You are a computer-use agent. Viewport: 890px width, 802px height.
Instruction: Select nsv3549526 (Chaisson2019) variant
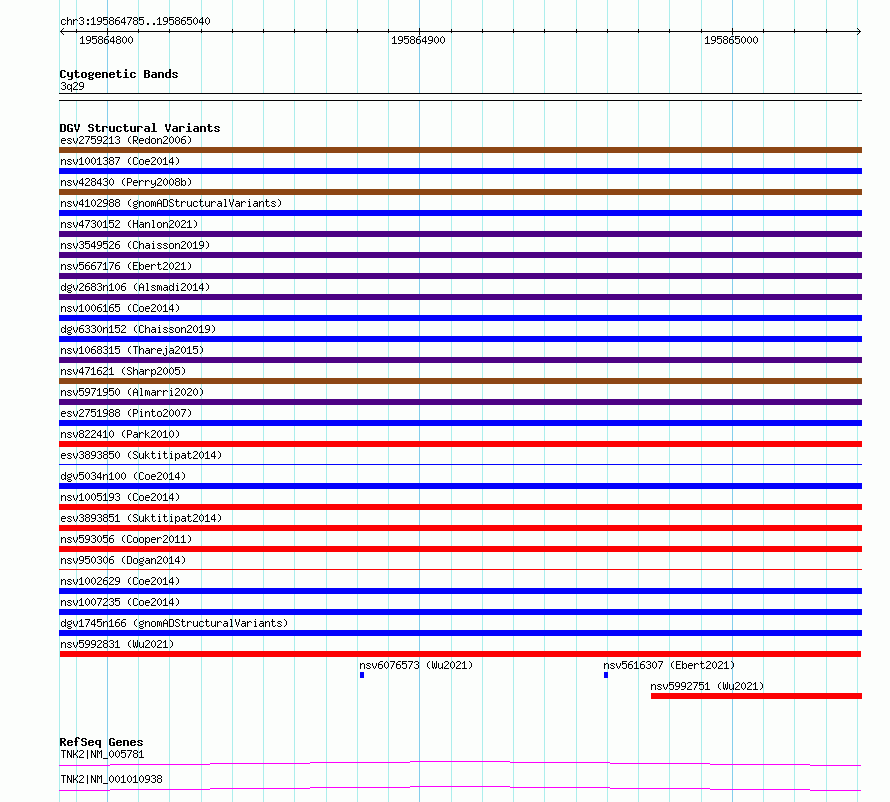(135, 245)
